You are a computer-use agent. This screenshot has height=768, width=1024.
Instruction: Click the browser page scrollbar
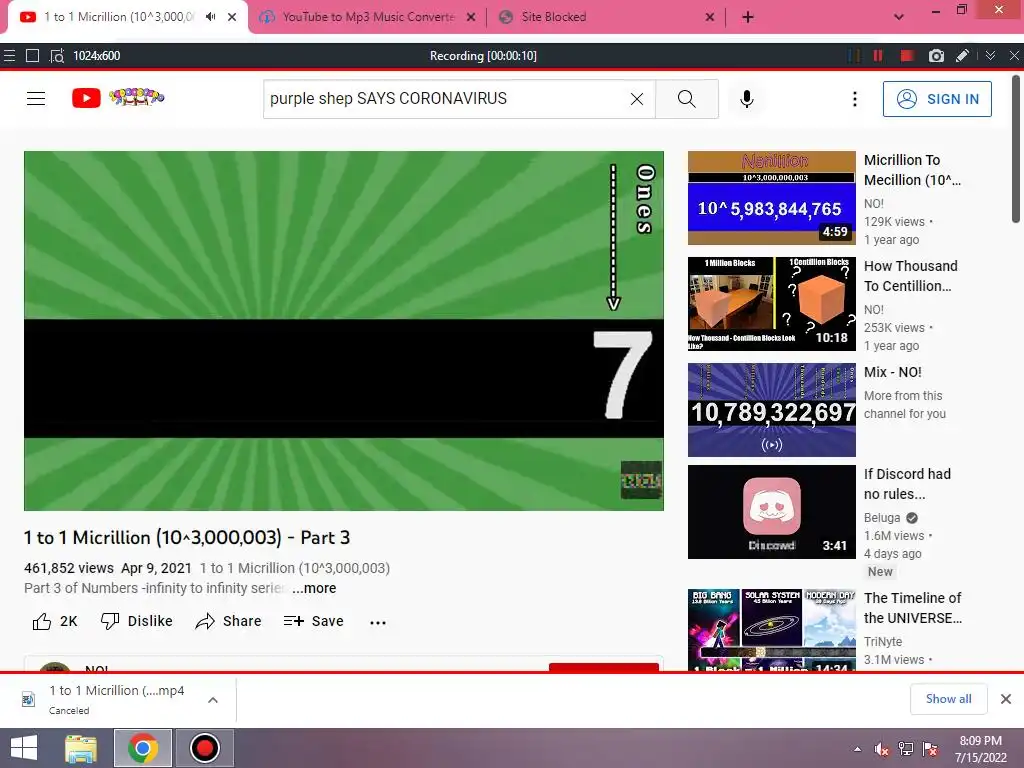[x=1016, y=150]
